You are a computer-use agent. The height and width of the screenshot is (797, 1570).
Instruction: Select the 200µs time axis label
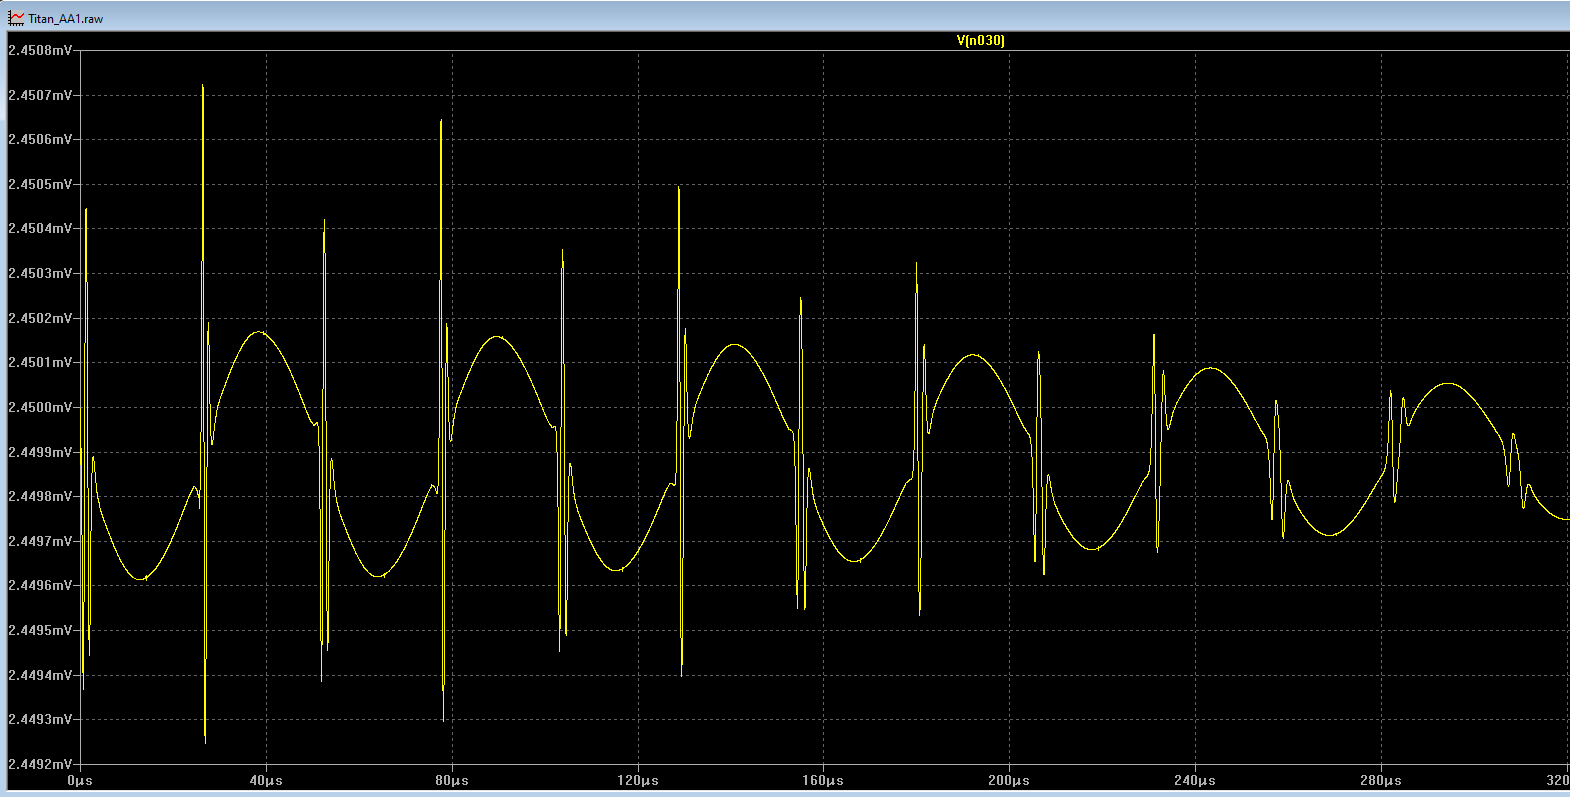1009,780
